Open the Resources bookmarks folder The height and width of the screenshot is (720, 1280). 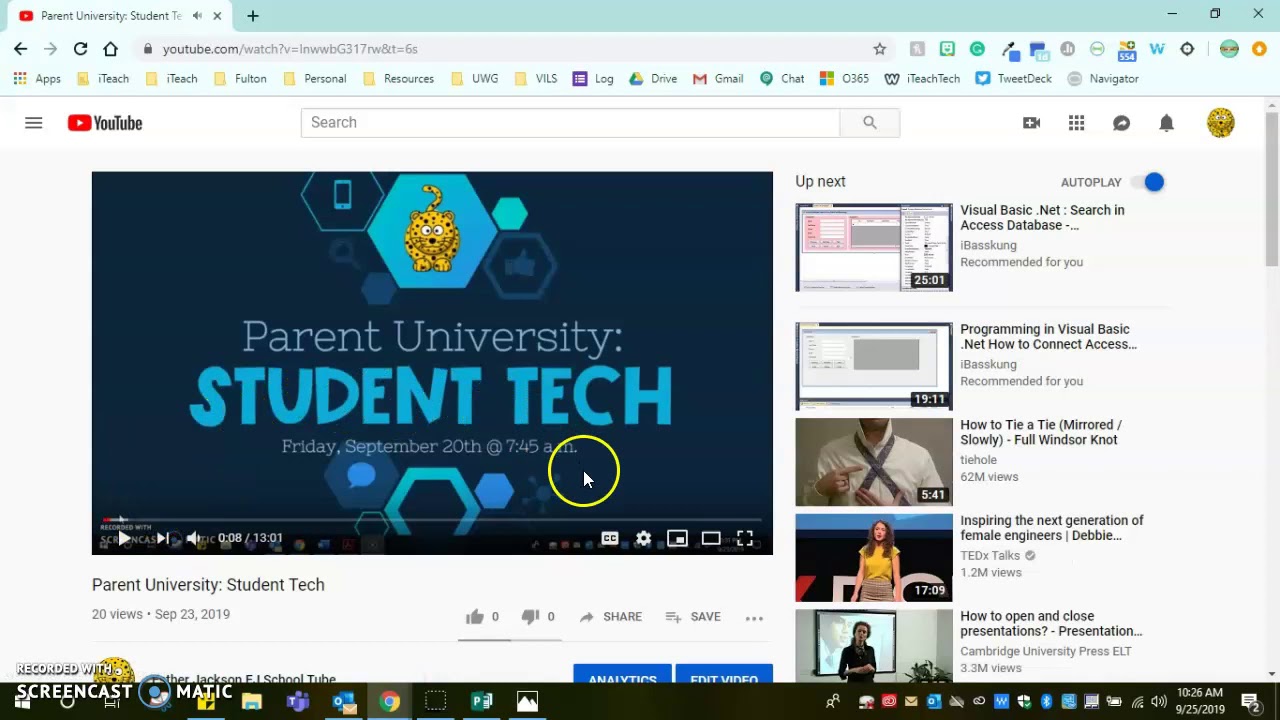click(x=398, y=78)
